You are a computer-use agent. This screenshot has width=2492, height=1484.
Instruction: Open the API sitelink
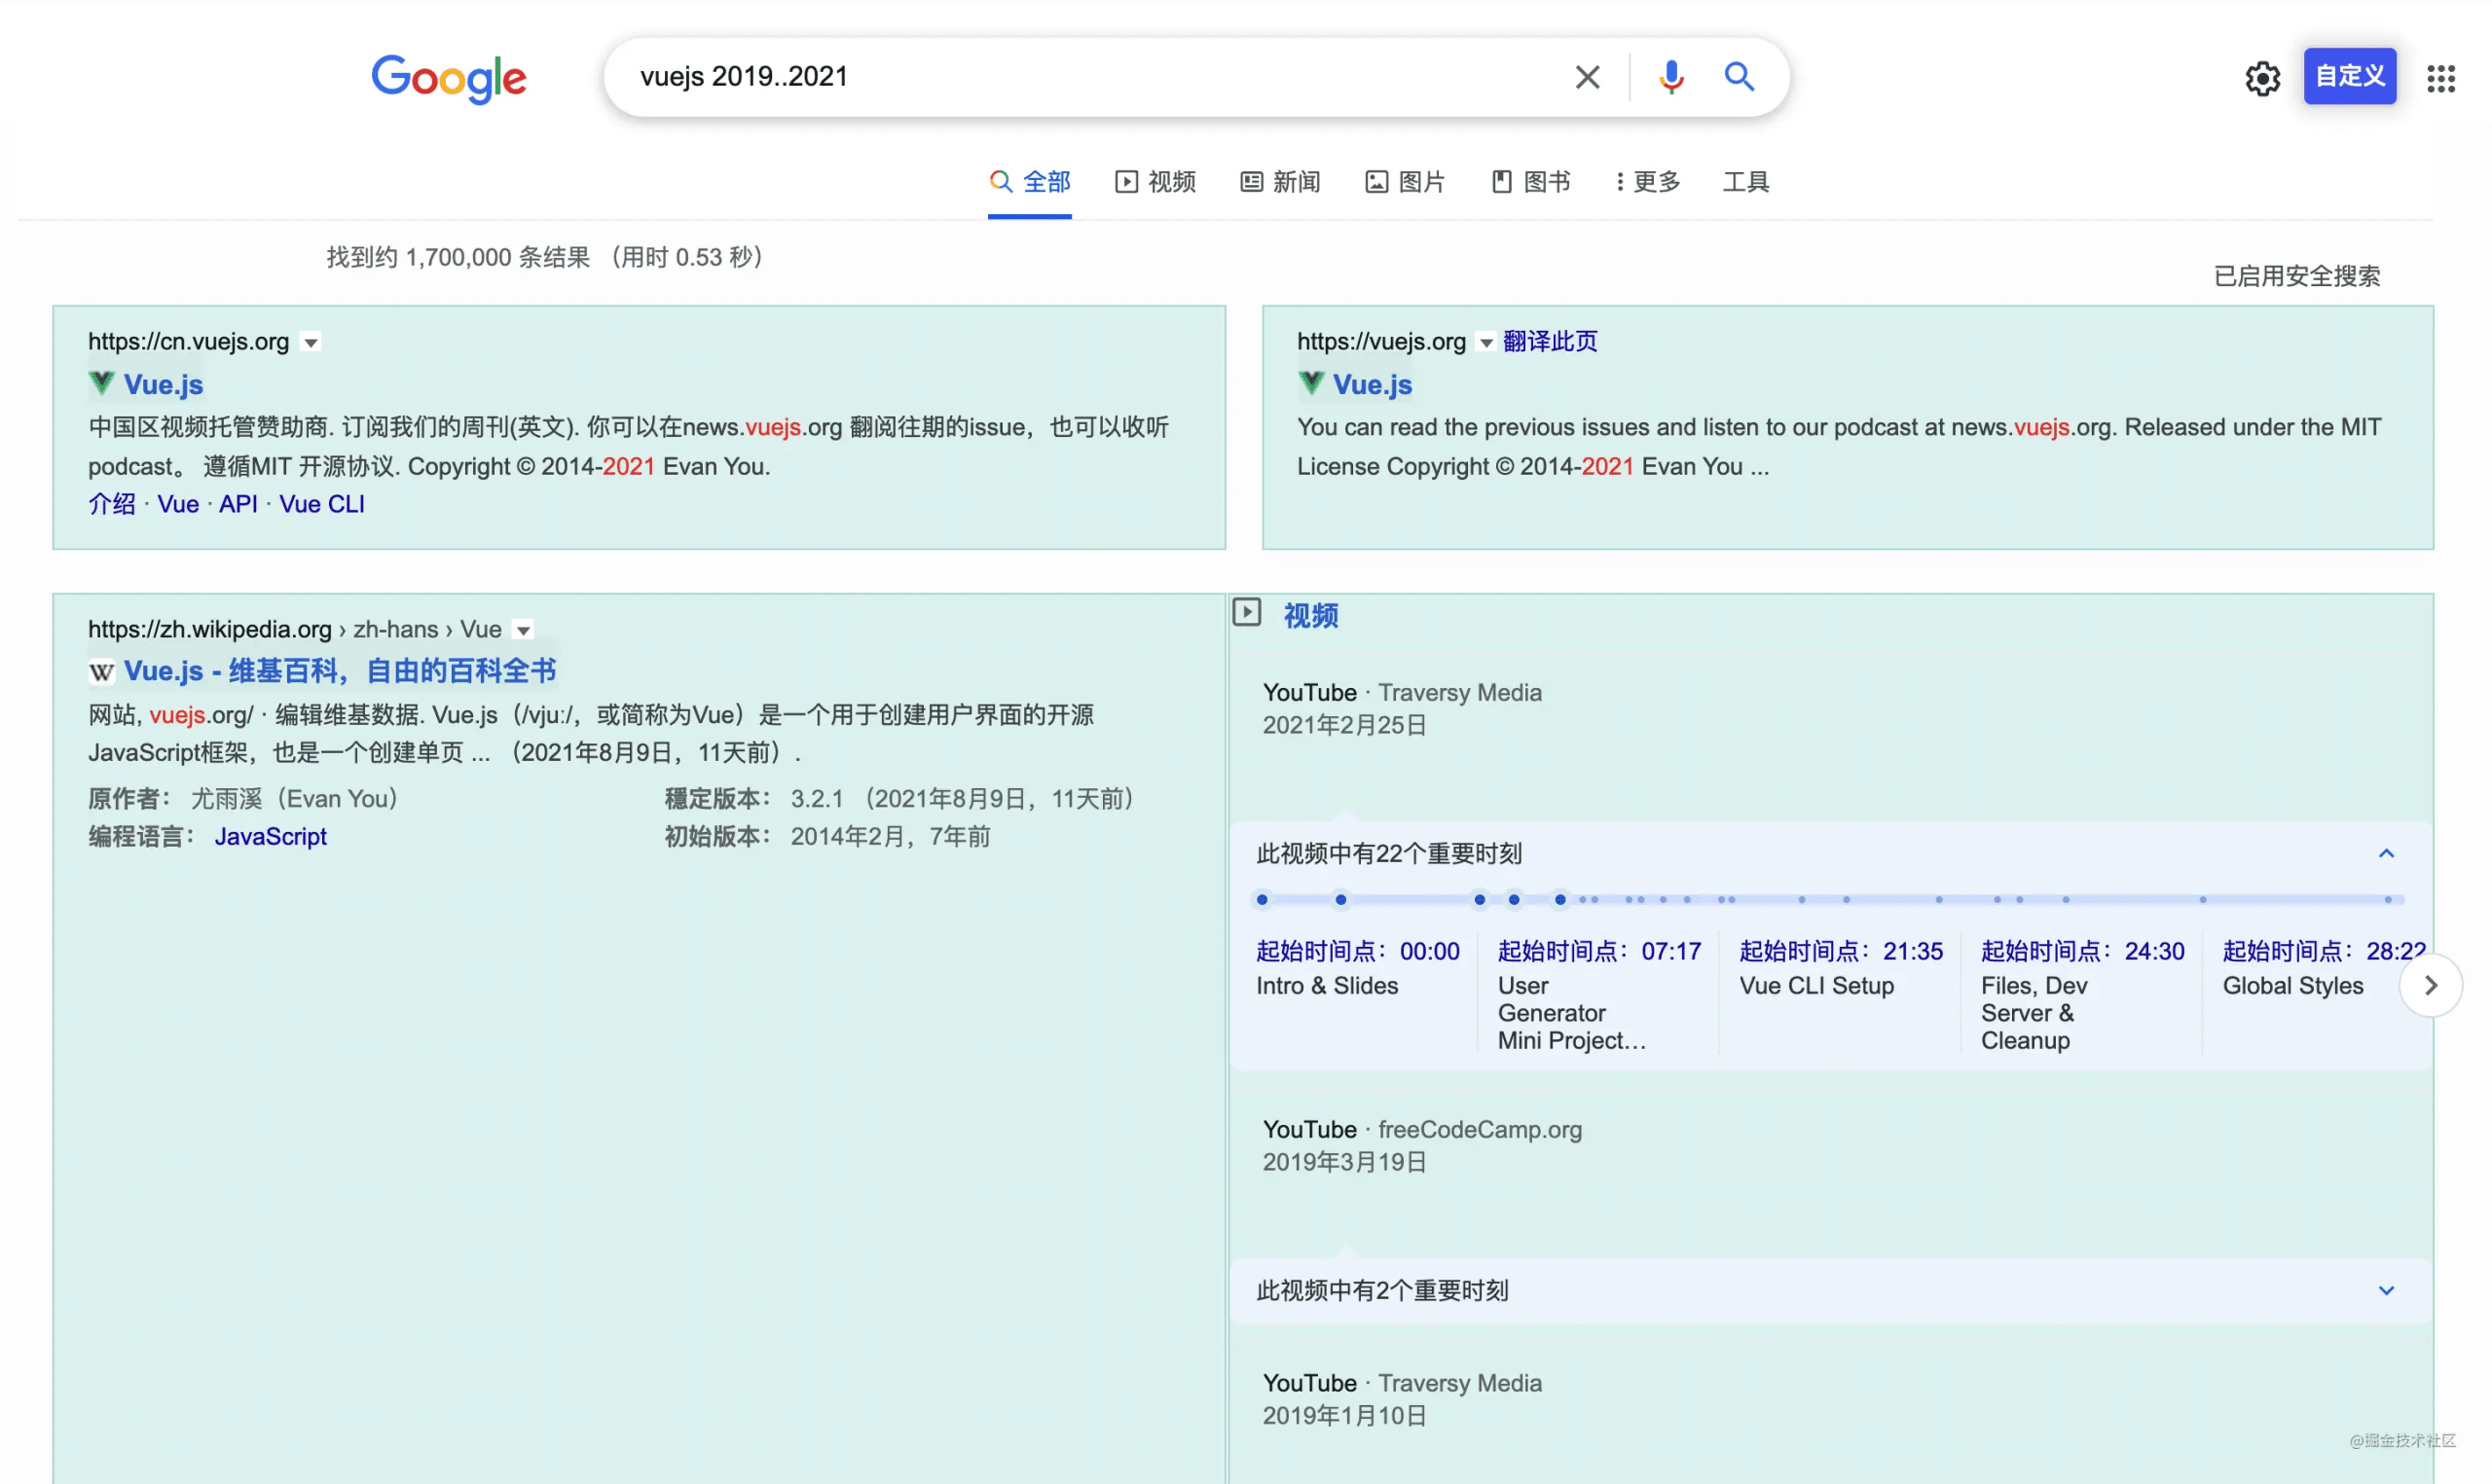[x=238, y=504]
